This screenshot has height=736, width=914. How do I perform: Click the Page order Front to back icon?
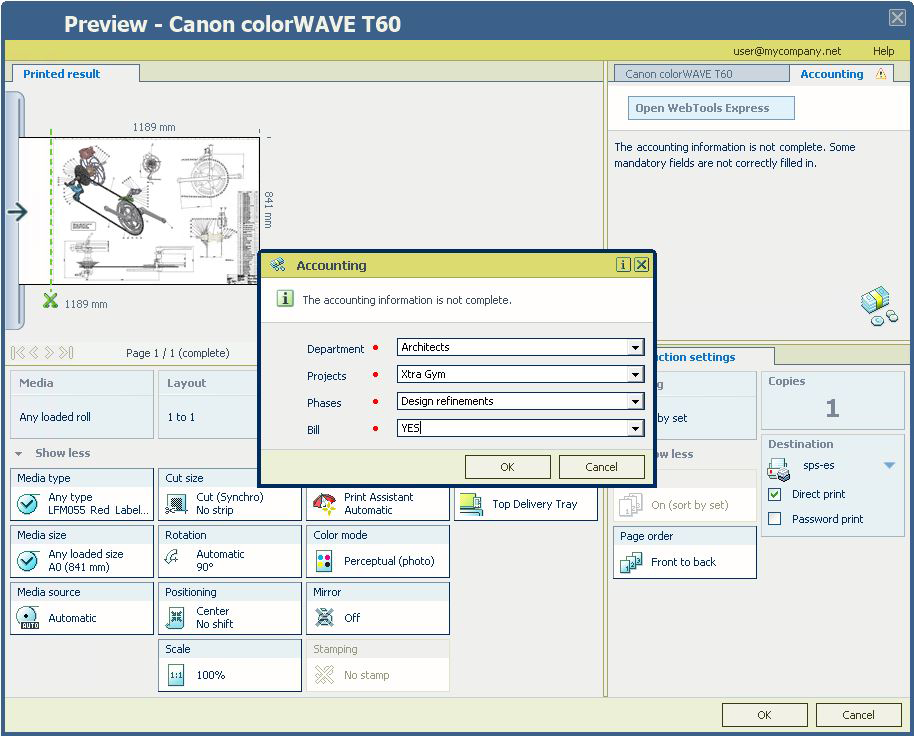[x=631, y=562]
